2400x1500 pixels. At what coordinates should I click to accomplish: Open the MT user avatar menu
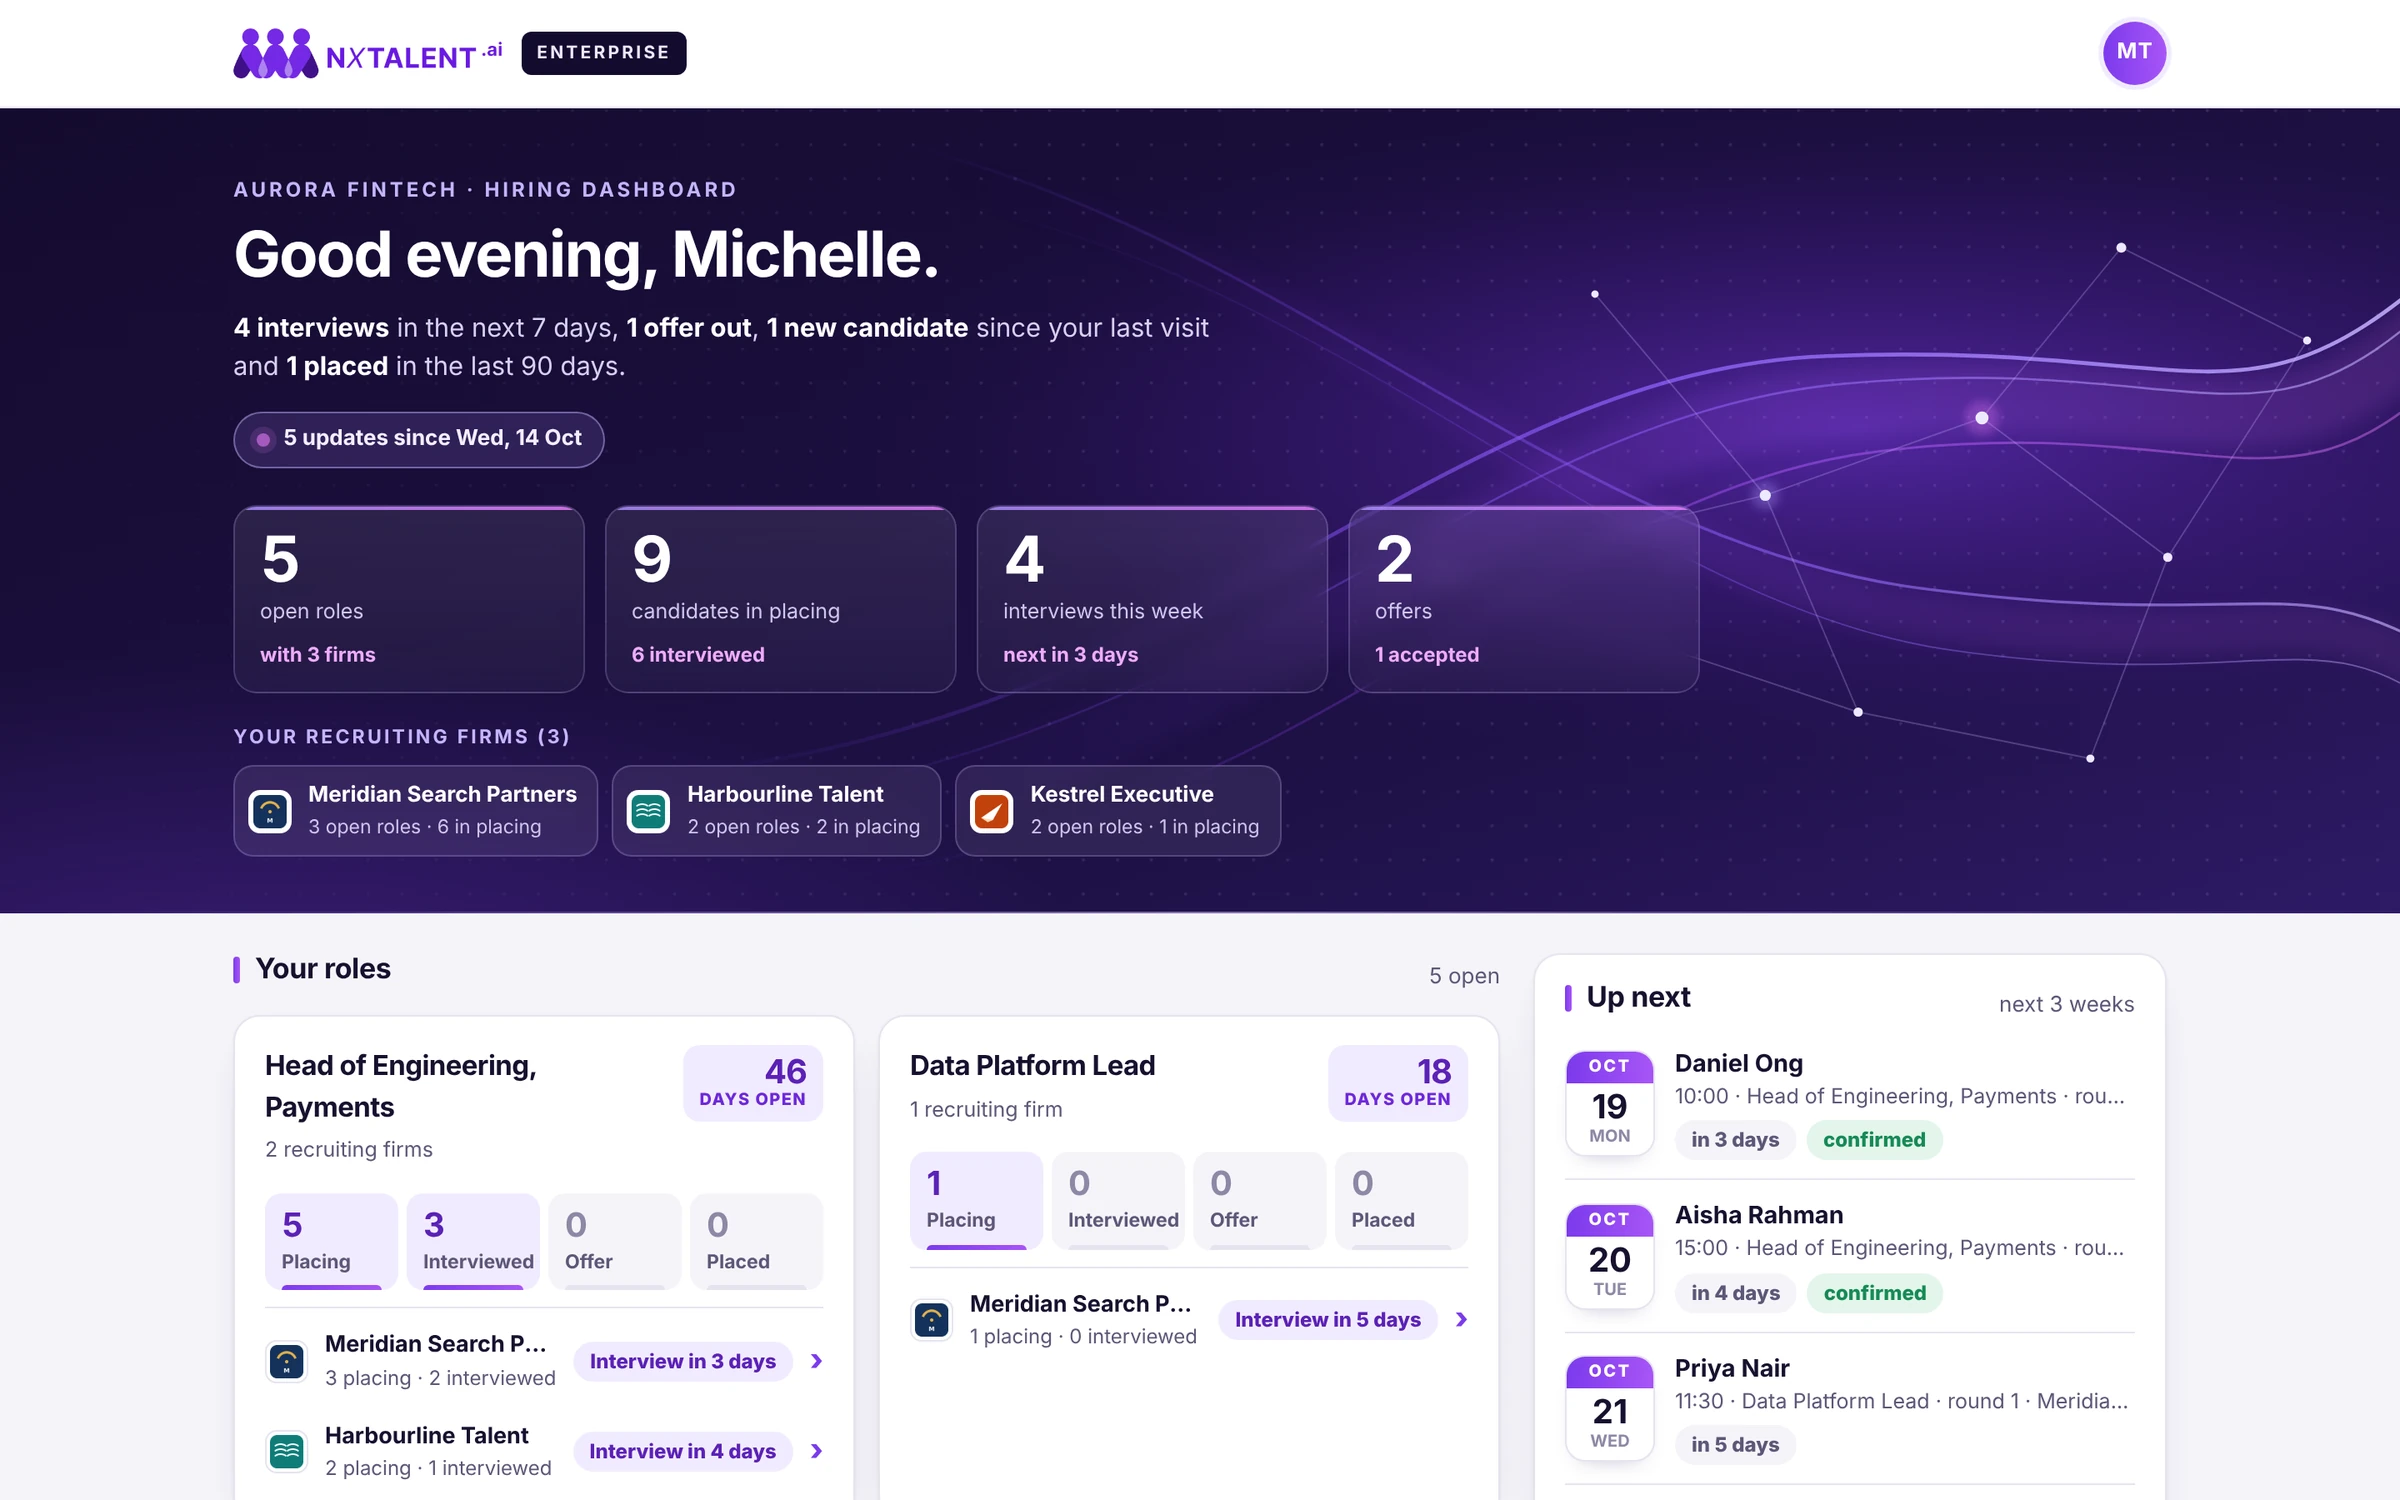(x=2134, y=52)
